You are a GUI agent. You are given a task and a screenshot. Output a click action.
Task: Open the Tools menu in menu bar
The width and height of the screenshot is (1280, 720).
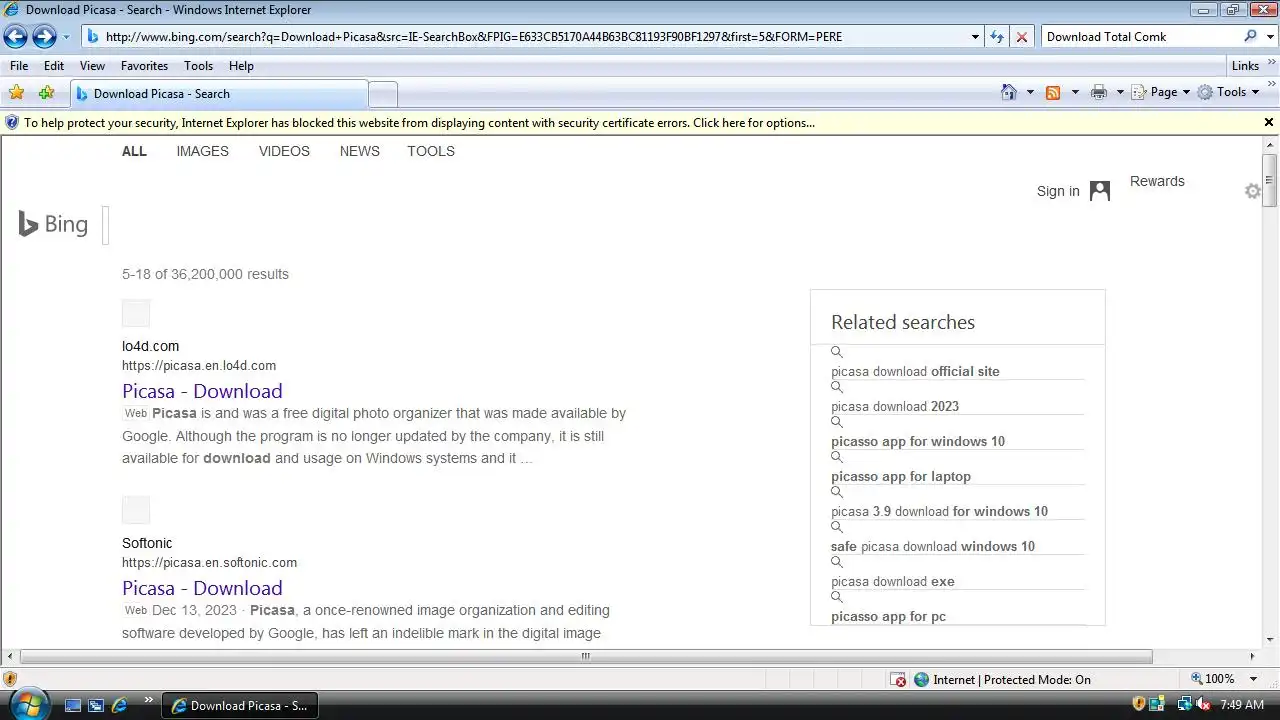198,66
